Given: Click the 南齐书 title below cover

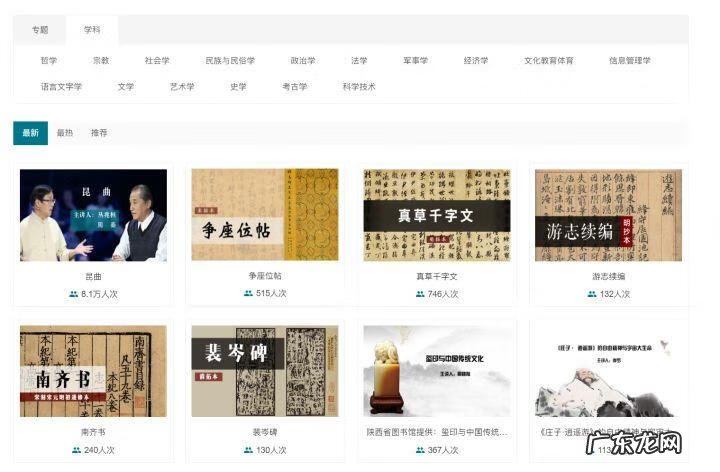Looking at the screenshot, I should 93,432.
